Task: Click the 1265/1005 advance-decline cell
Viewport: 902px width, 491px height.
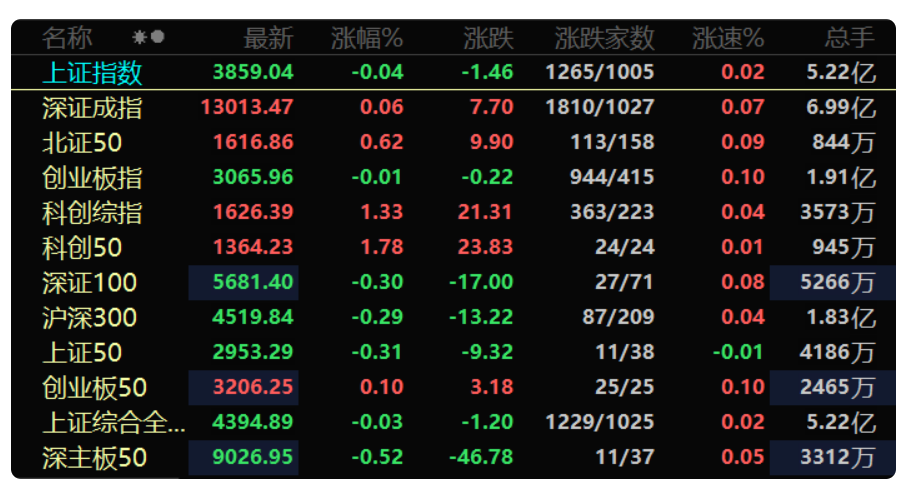Action: click(600, 72)
